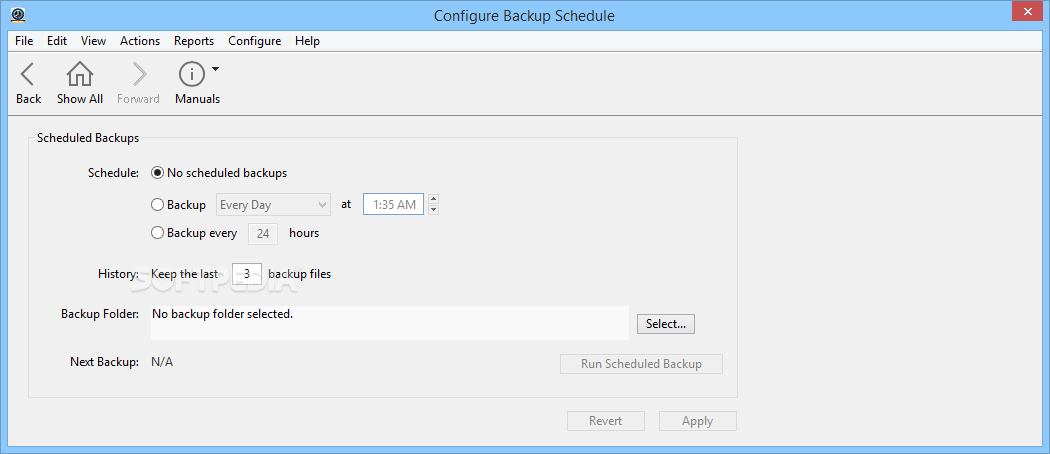Select the Backup daily radio button
This screenshot has width=1050, height=454.
point(158,205)
